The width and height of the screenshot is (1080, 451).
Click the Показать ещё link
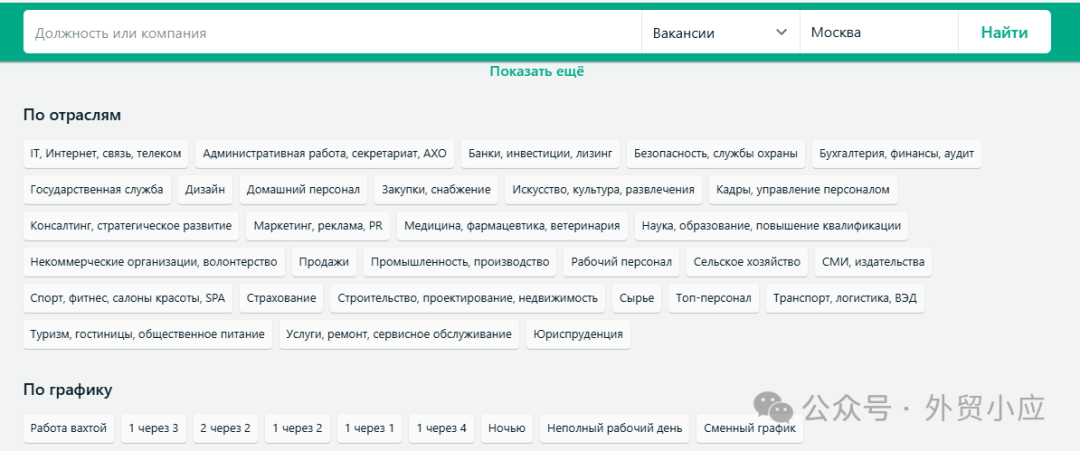pyautogui.click(x=537, y=71)
